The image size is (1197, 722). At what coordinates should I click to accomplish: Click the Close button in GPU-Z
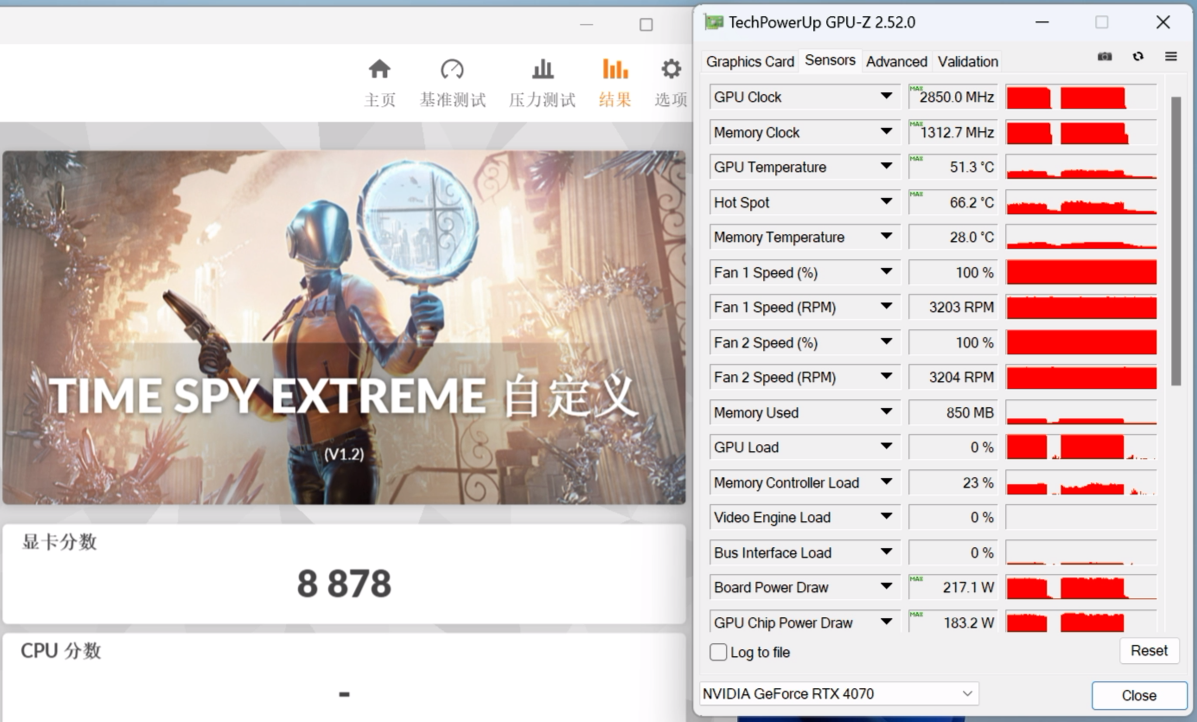(x=1138, y=695)
